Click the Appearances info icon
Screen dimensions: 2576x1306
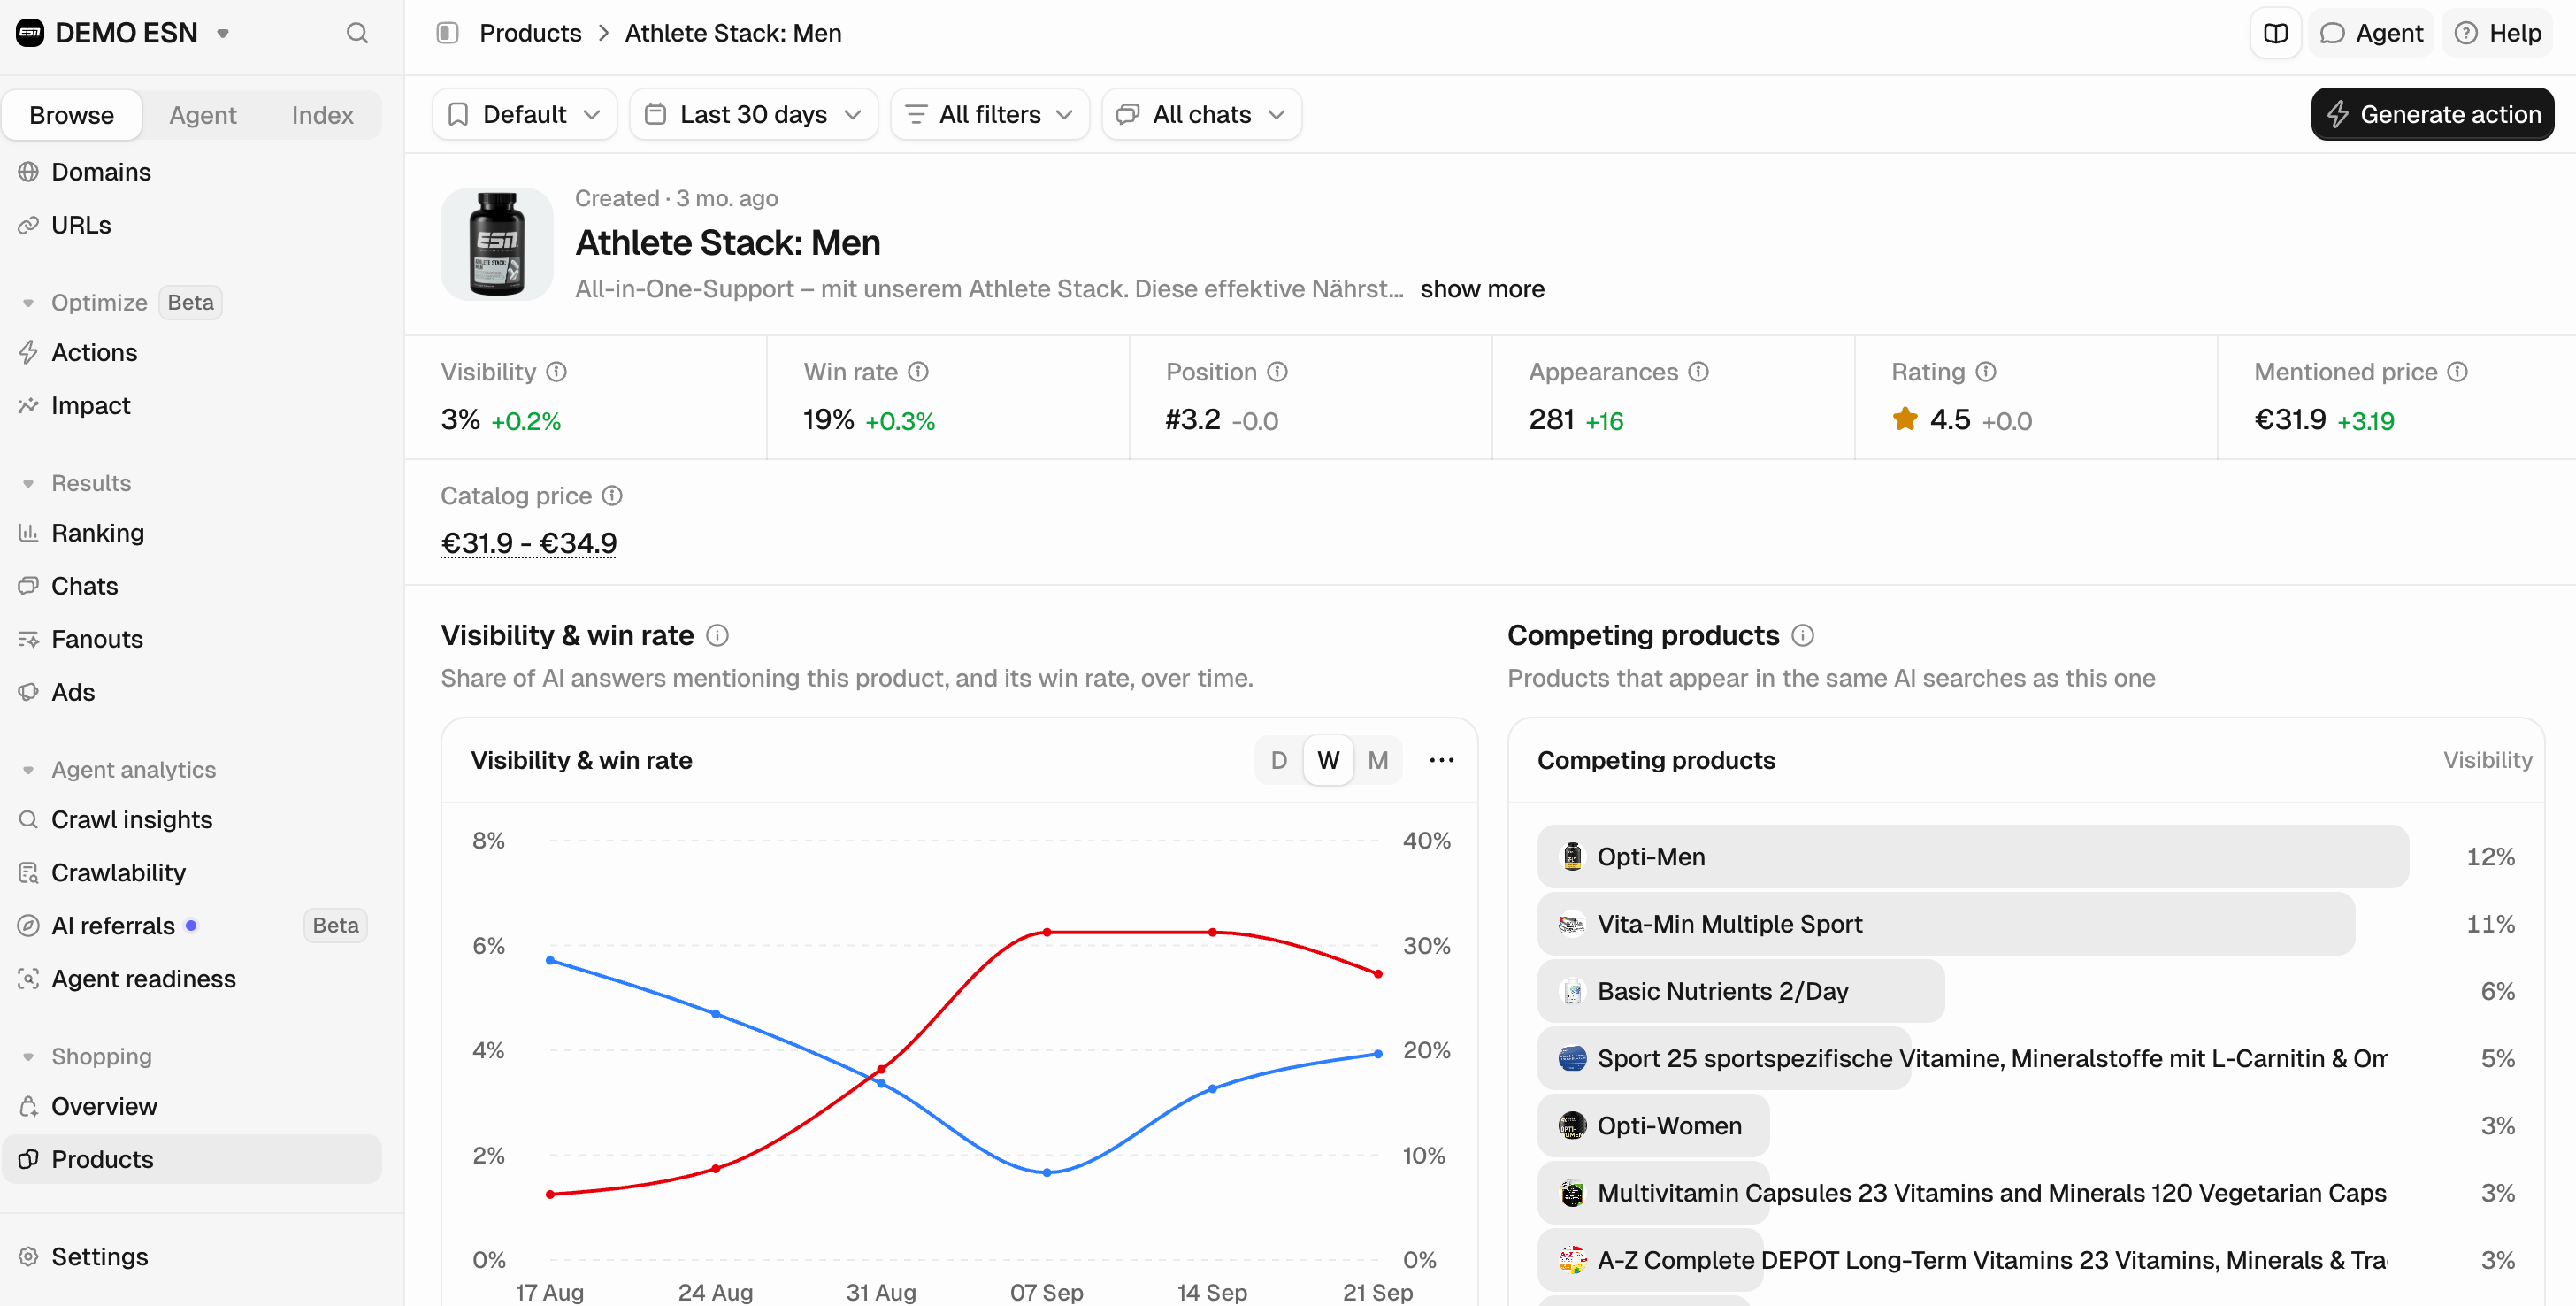coord(1698,372)
